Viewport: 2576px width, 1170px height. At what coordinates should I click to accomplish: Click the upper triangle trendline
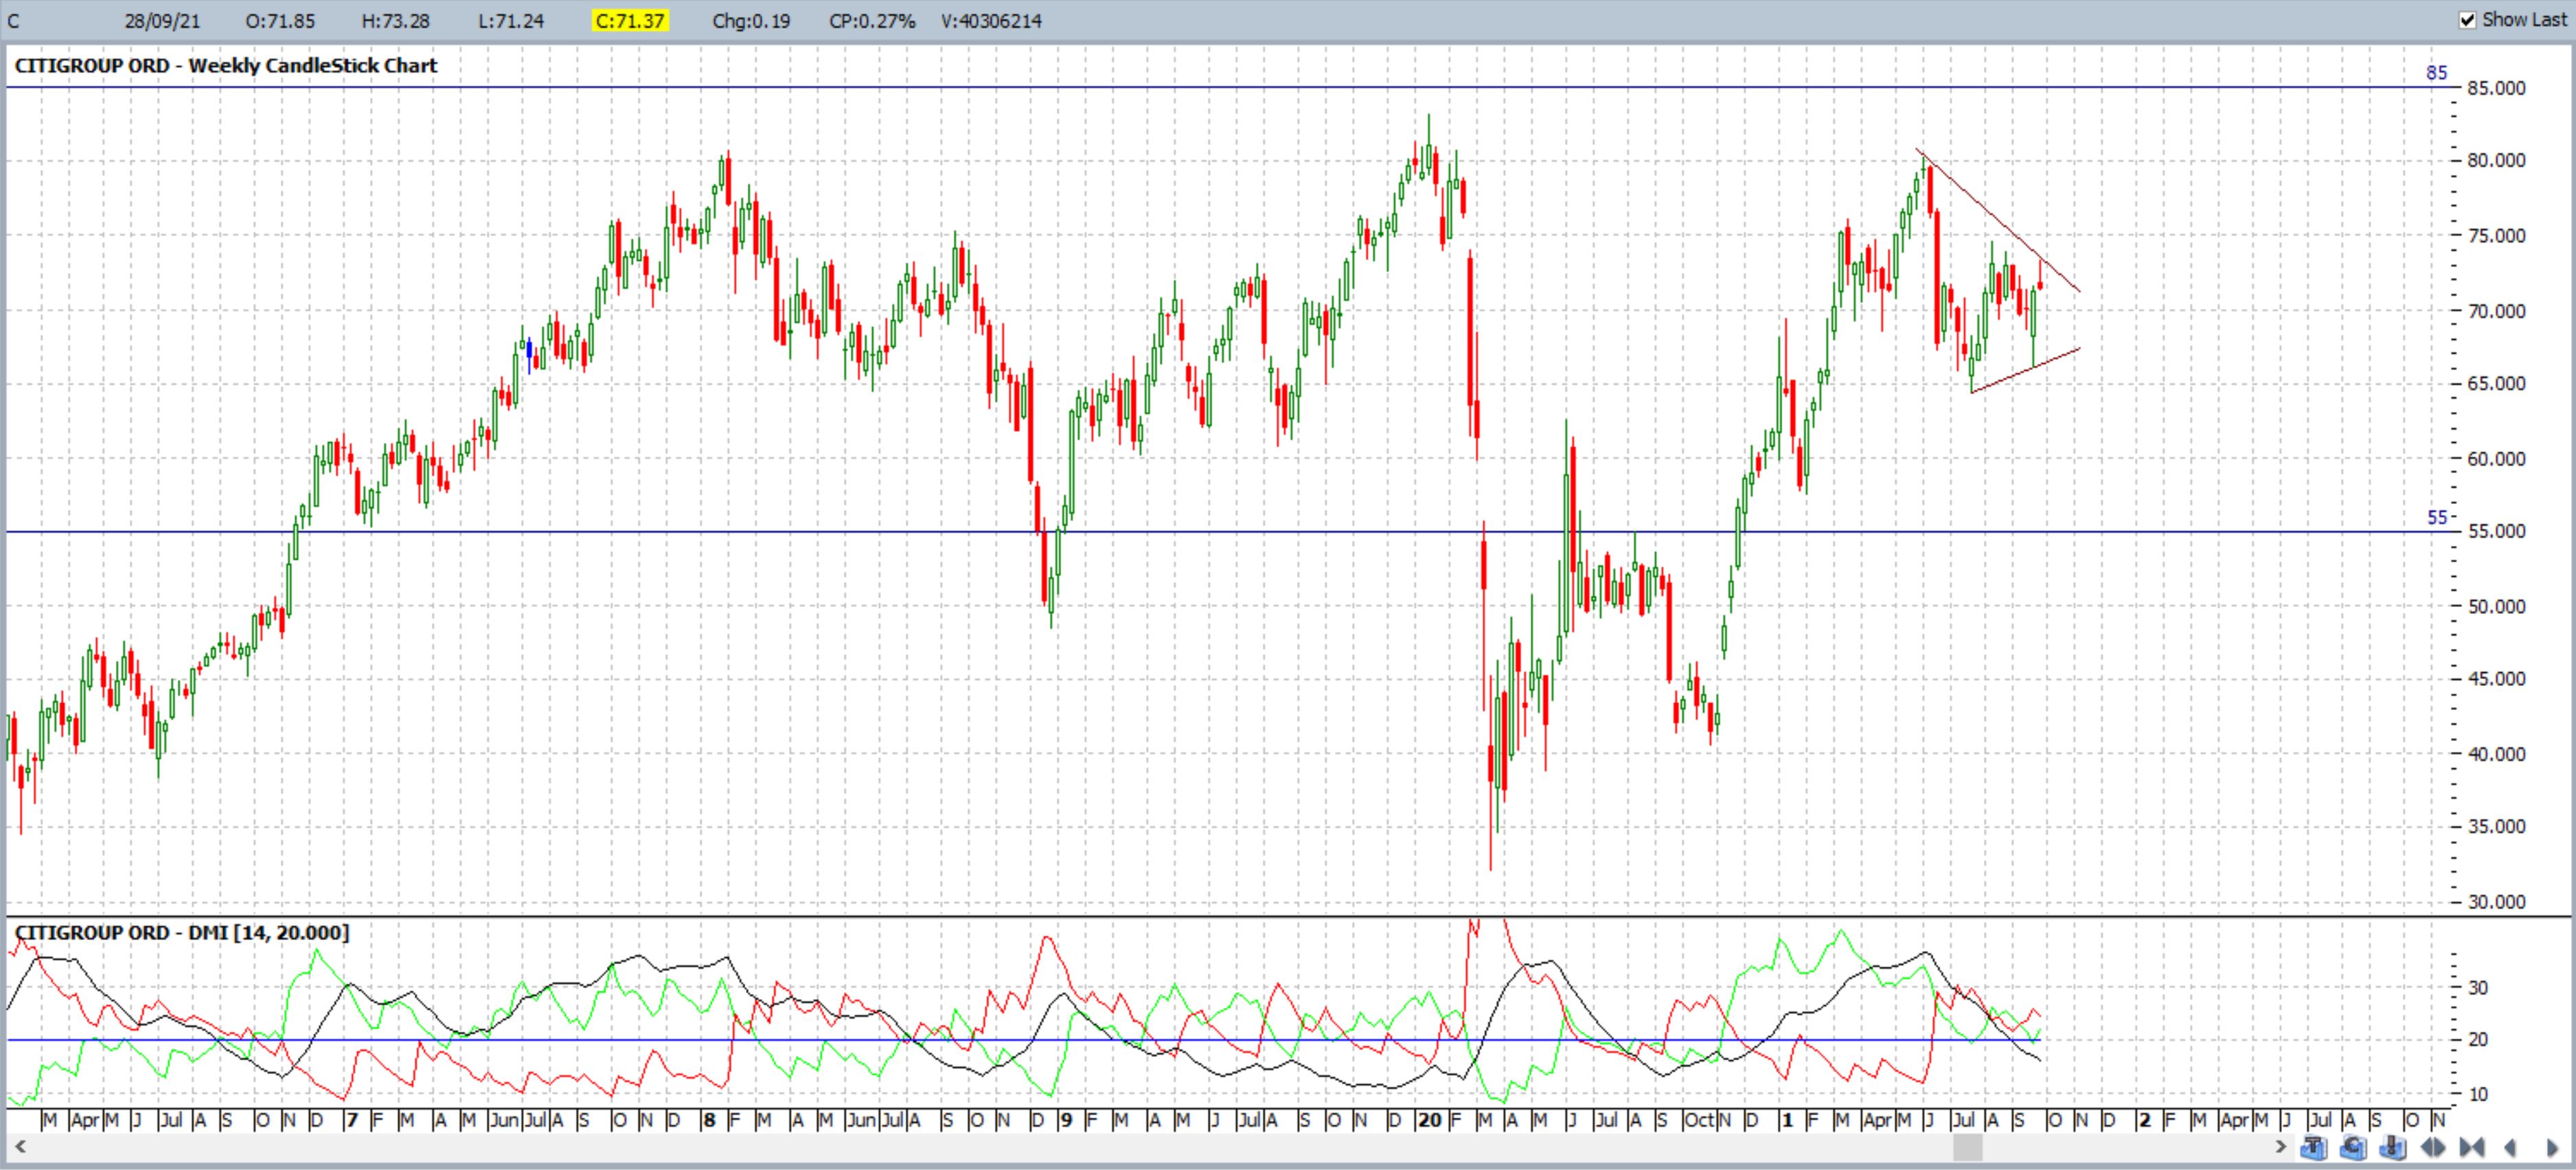pyautogui.click(x=1998, y=220)
